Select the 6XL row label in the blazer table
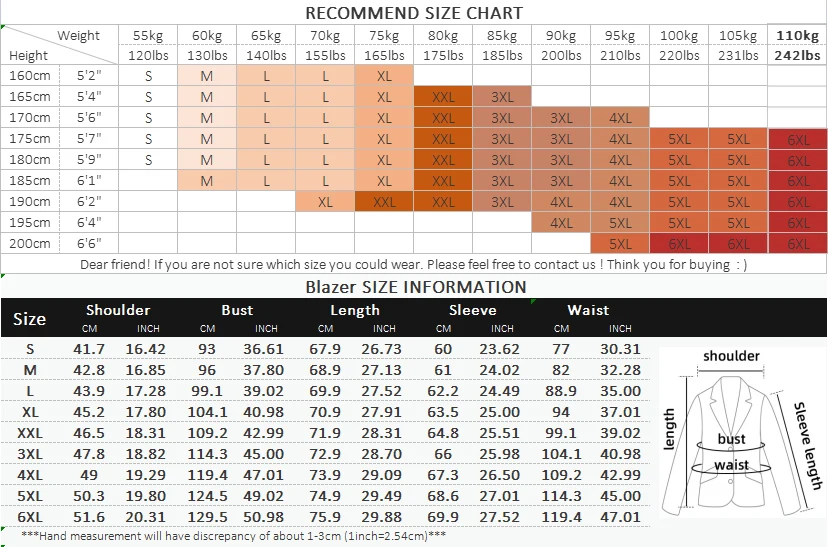The height and width of the screenshot is (547, 828). tap(29, 517)
